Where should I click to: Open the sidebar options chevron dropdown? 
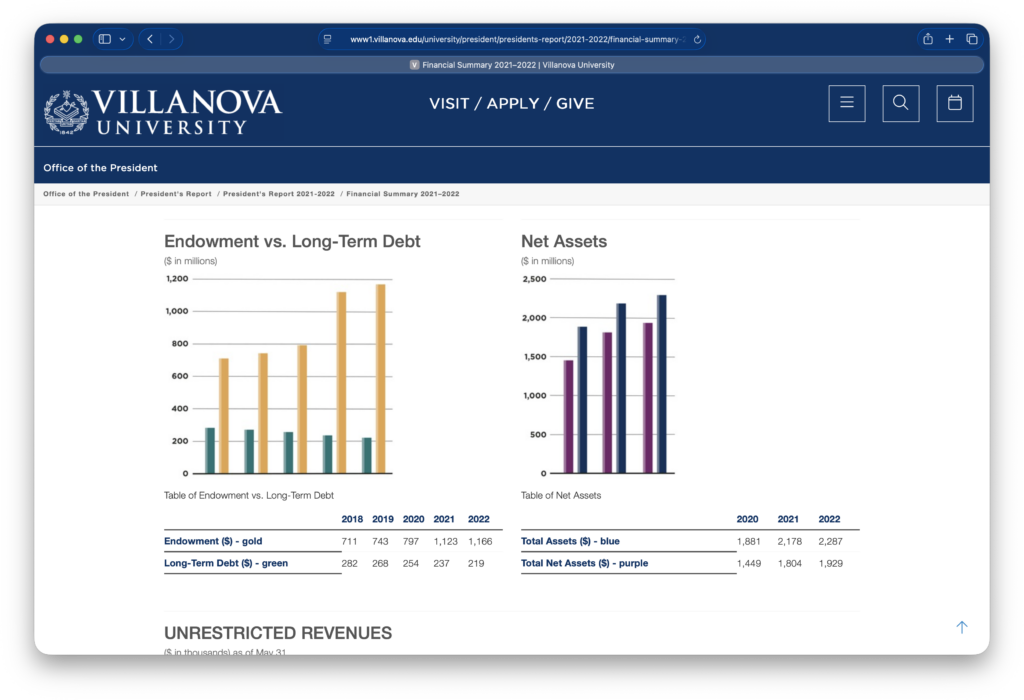tap(124, 38)
